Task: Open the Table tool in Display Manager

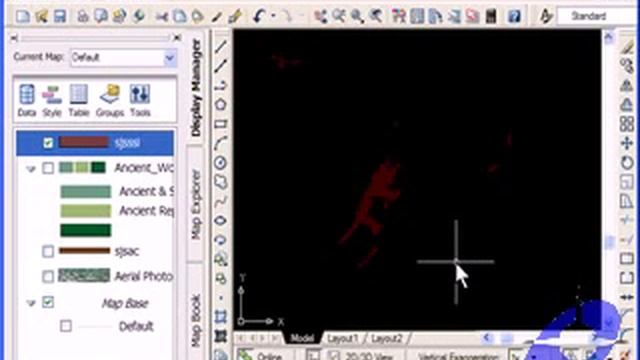Action: coord(78,100)
